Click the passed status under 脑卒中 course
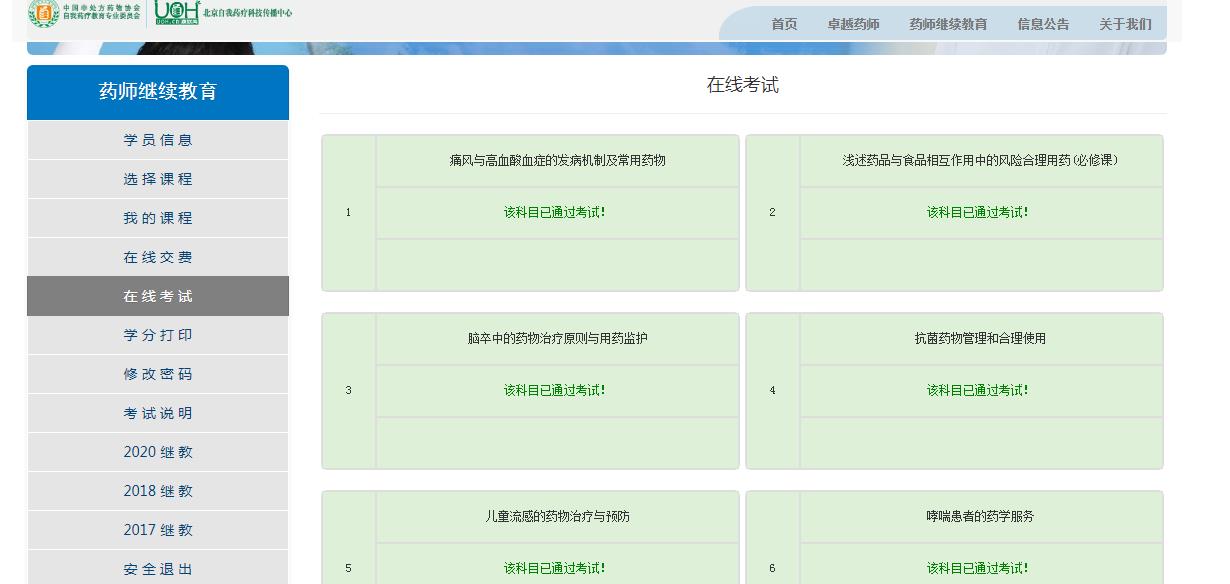The width and height of the screenshot is (1230, 584). 555,391
